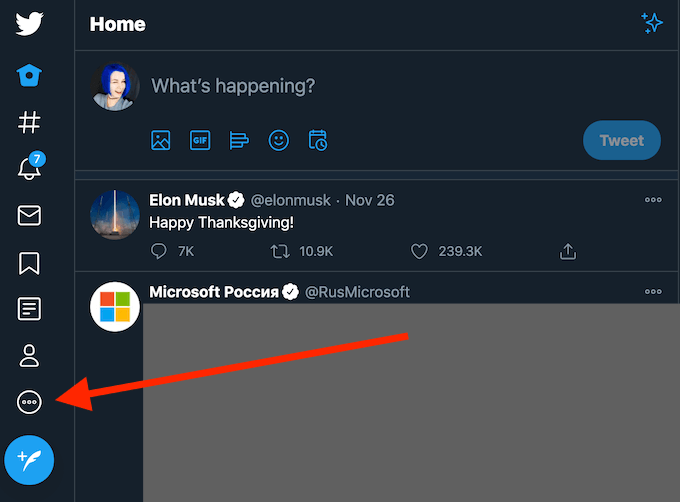Like Elon Musk's Happy Thanksgiving tweet
680x502 pixels.
coord(421,250)
